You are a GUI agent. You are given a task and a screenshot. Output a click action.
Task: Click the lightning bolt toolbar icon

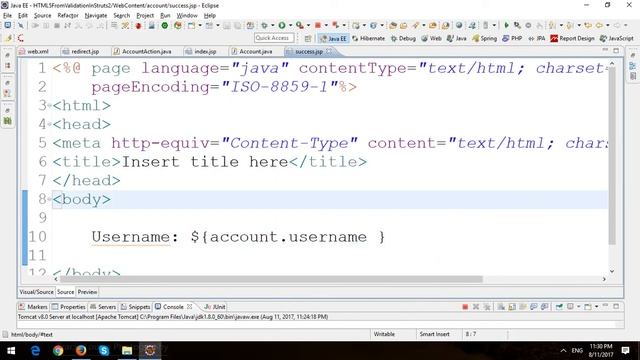[9, 38]
